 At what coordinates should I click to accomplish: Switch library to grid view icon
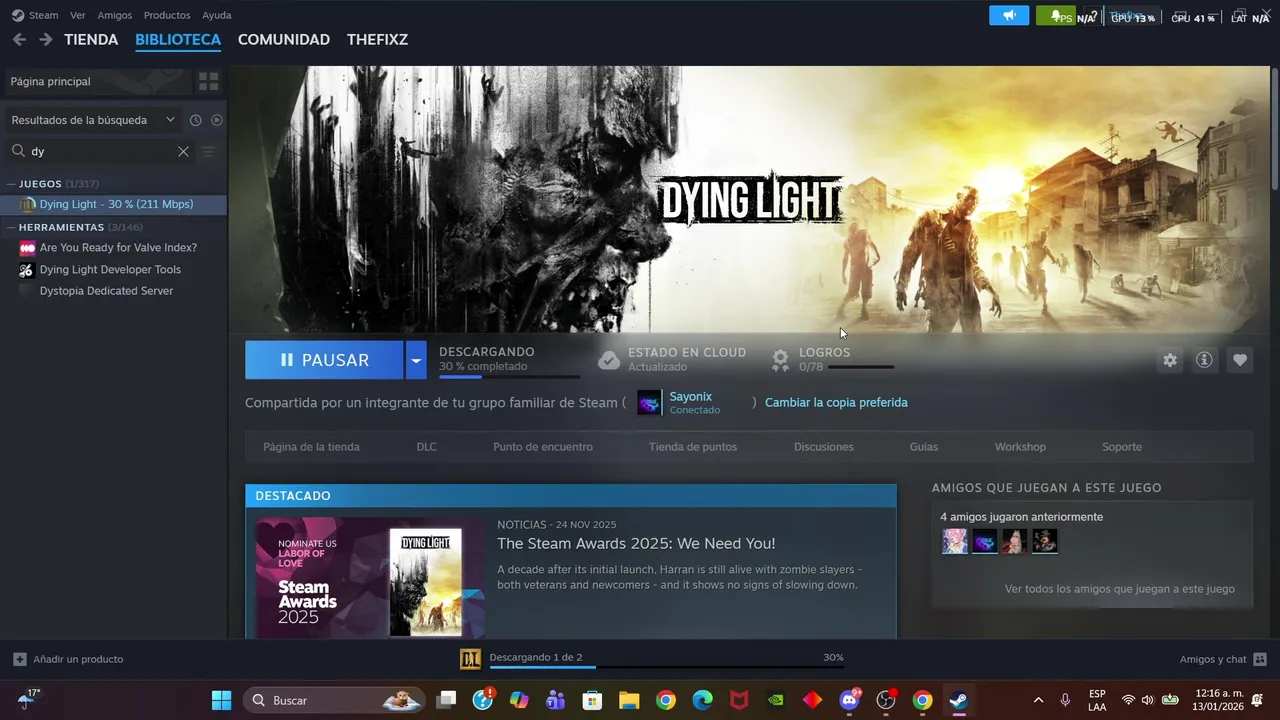(x=208, y=81)
